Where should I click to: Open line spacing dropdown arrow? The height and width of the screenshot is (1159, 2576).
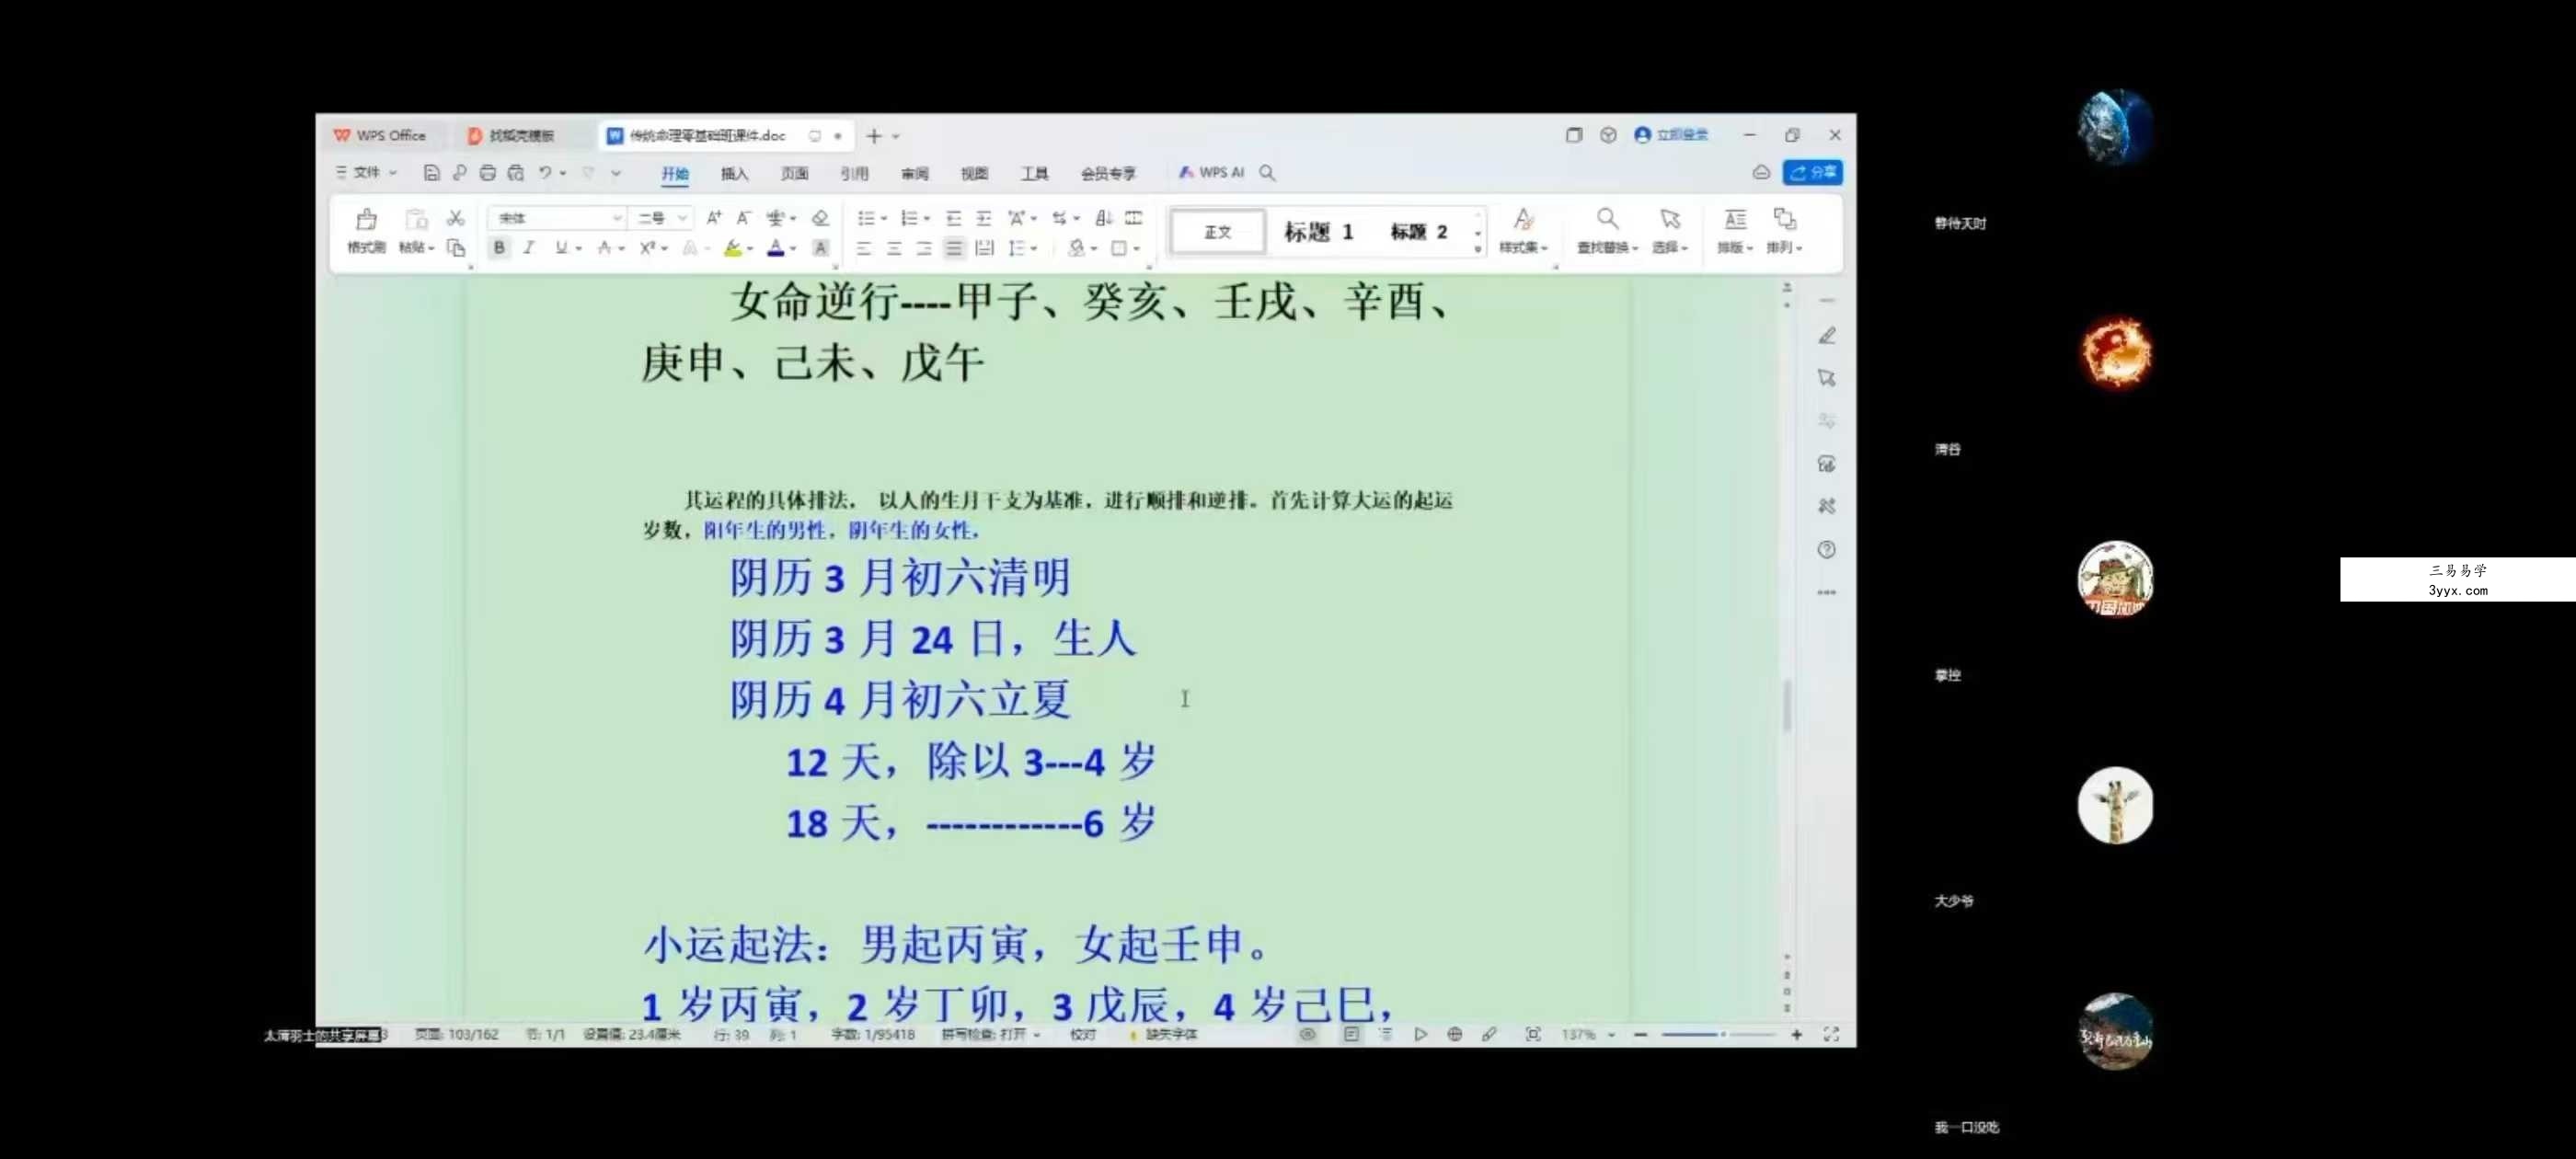tap(1033, 248)
